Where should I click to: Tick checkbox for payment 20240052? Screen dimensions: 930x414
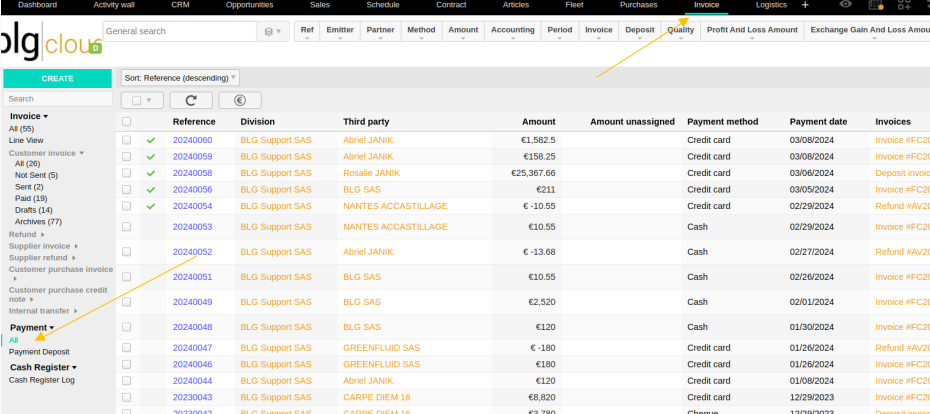click(126, 251)
